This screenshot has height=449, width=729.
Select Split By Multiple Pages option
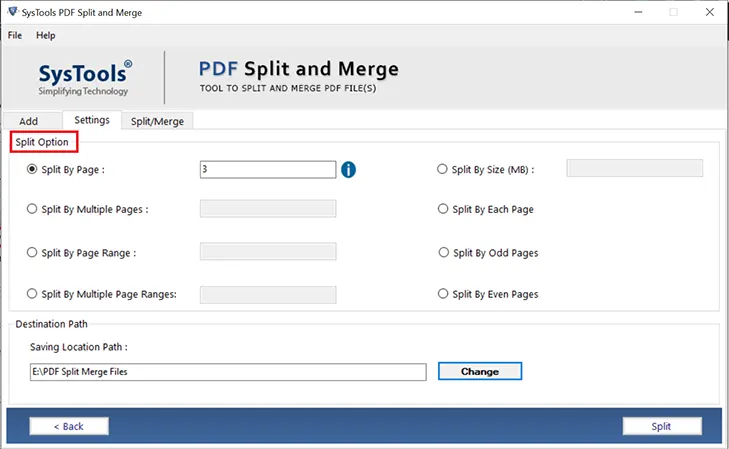point(32,209)
